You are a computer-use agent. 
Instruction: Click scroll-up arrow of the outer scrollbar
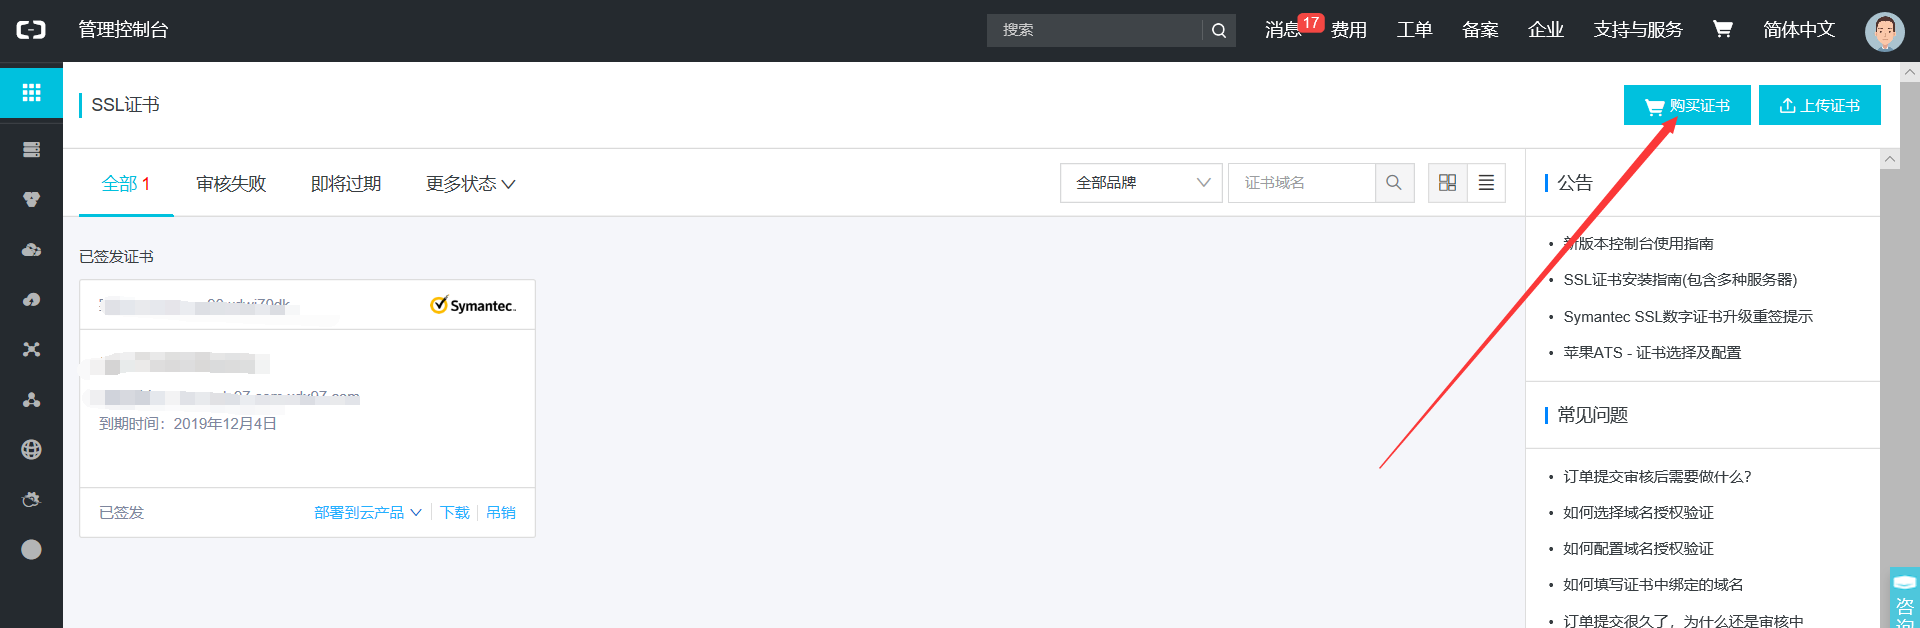pyautogui.click(x=1910, y=72)
